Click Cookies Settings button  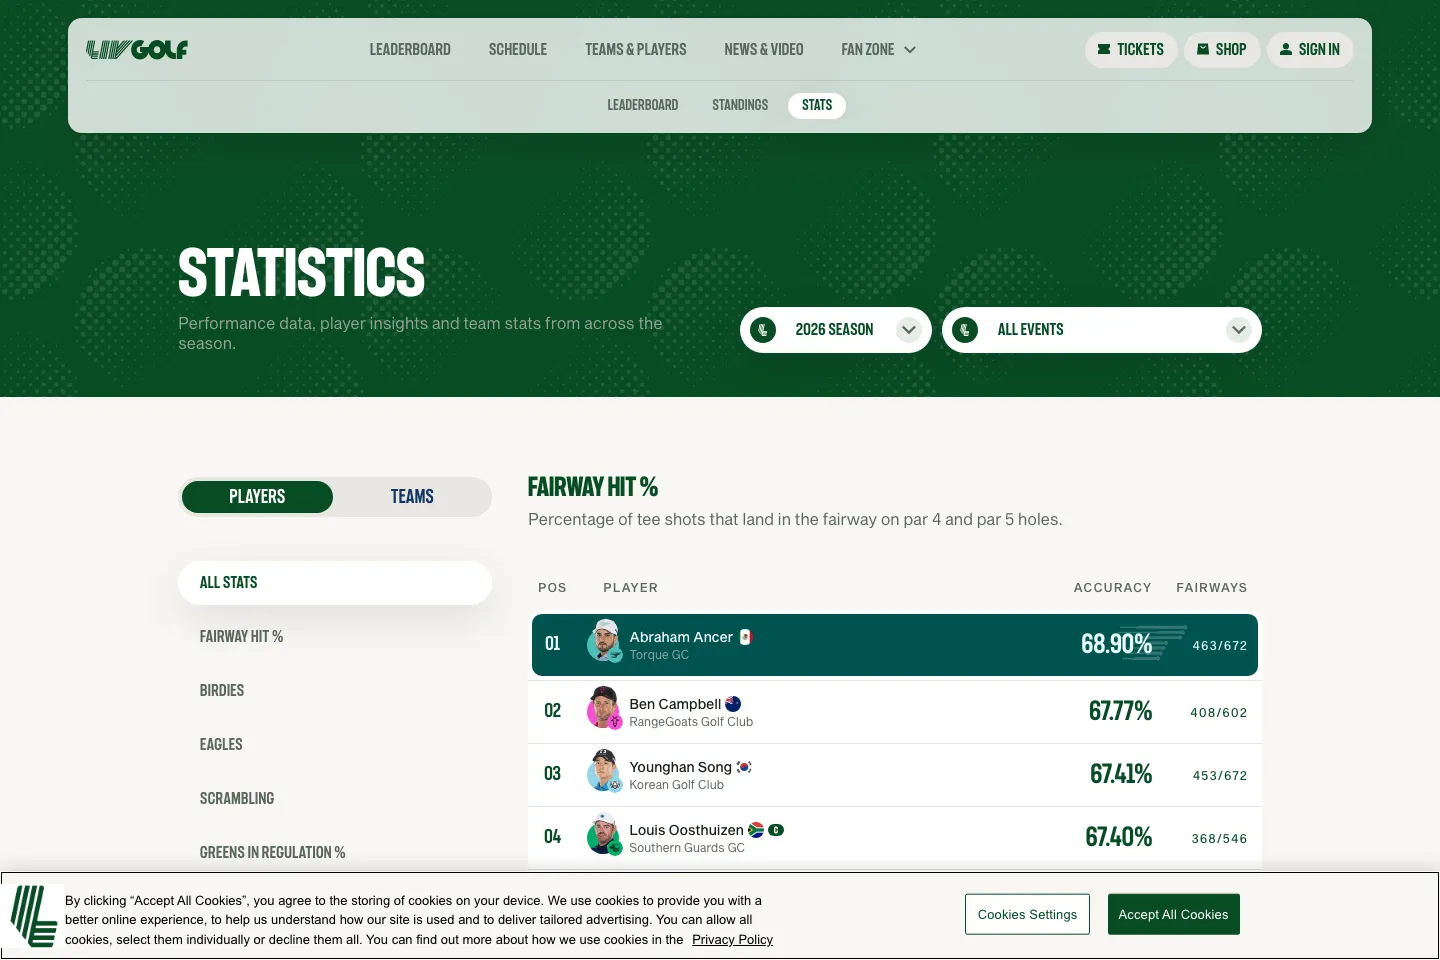(x=1027, y=914)
